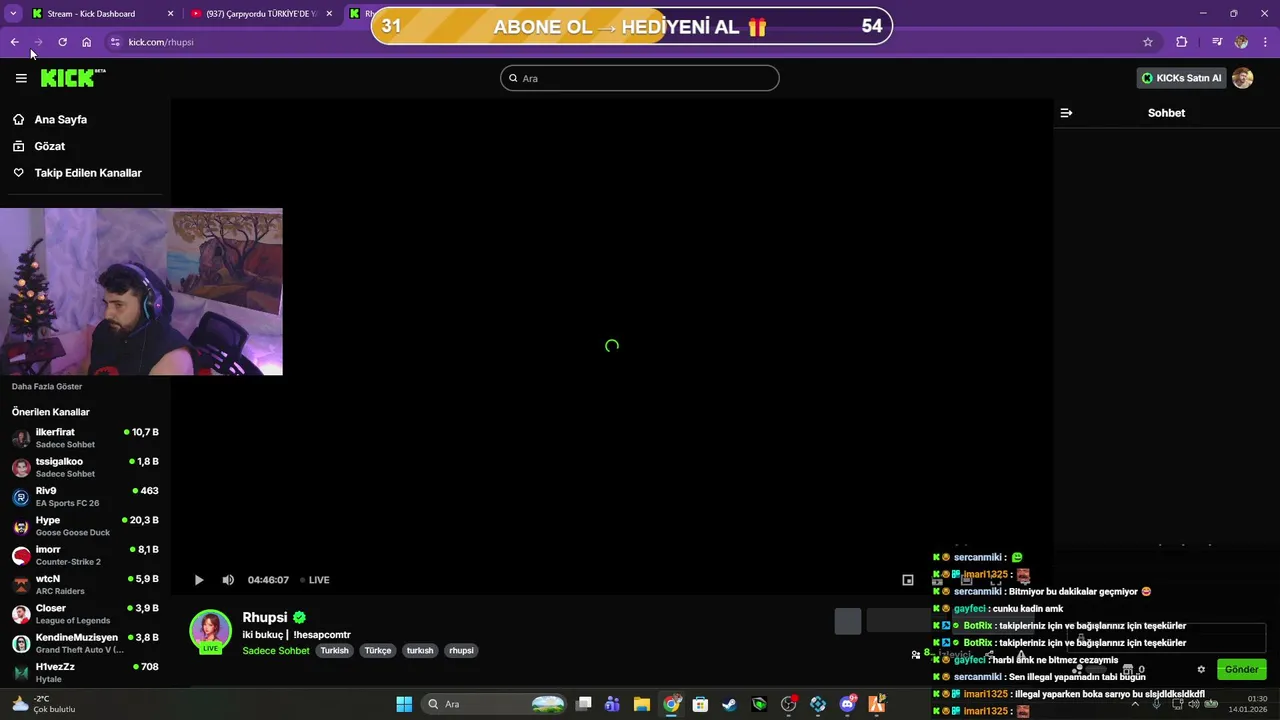Open File Explorer from taskbar
Screen dimensions: 1280x720
[x=642, y=704]
